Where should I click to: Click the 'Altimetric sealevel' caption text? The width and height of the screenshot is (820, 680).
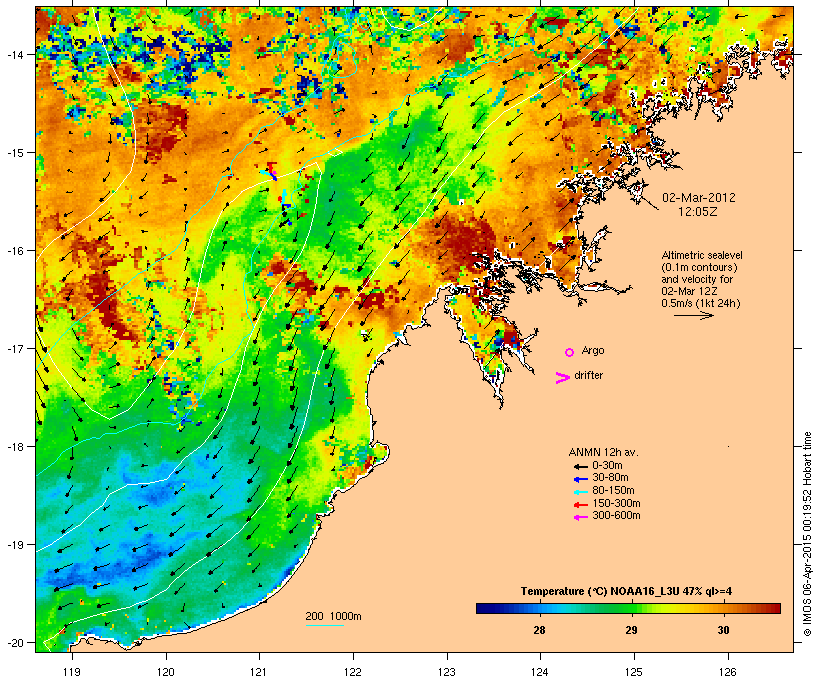(702, 255)
